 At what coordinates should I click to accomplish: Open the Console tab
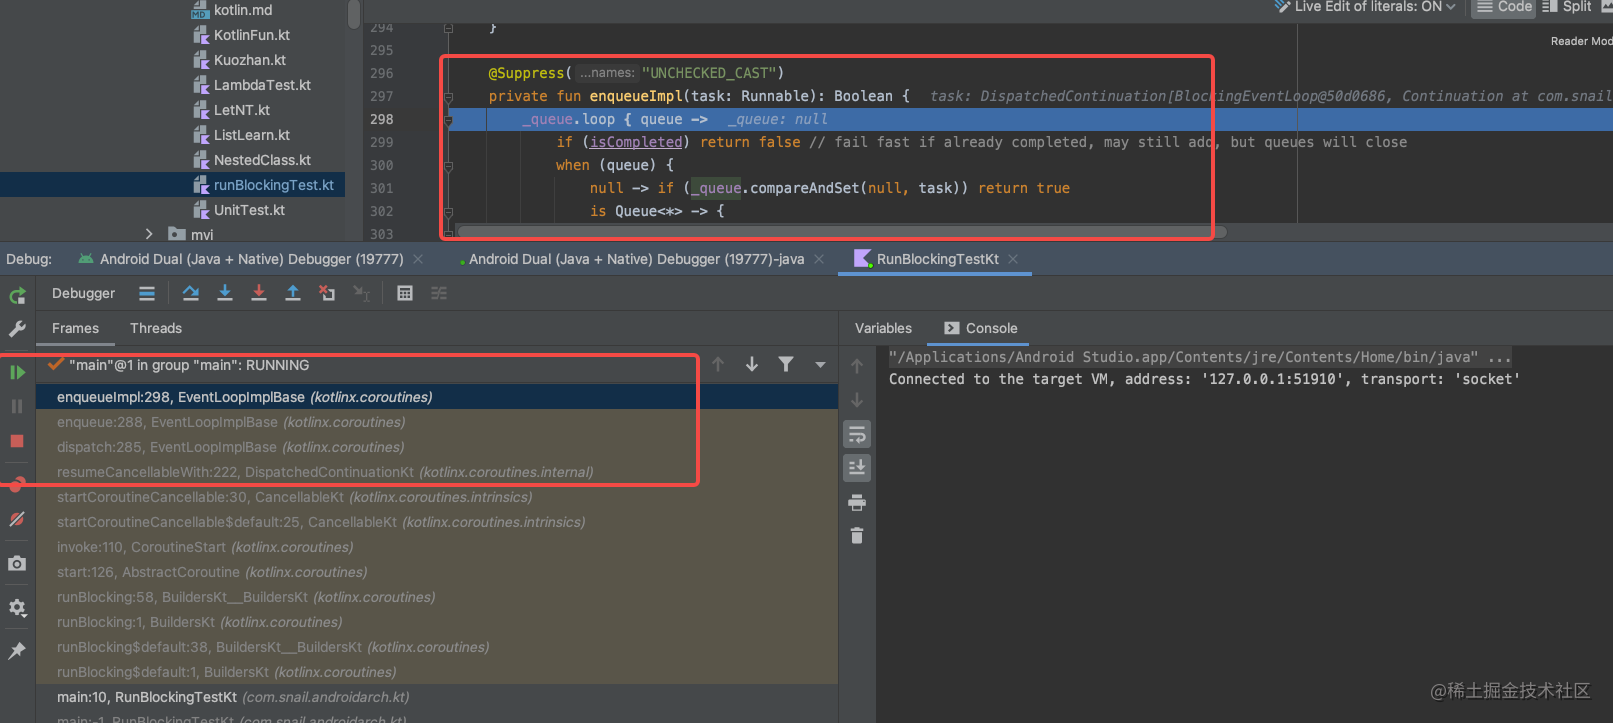pos(981,328)
